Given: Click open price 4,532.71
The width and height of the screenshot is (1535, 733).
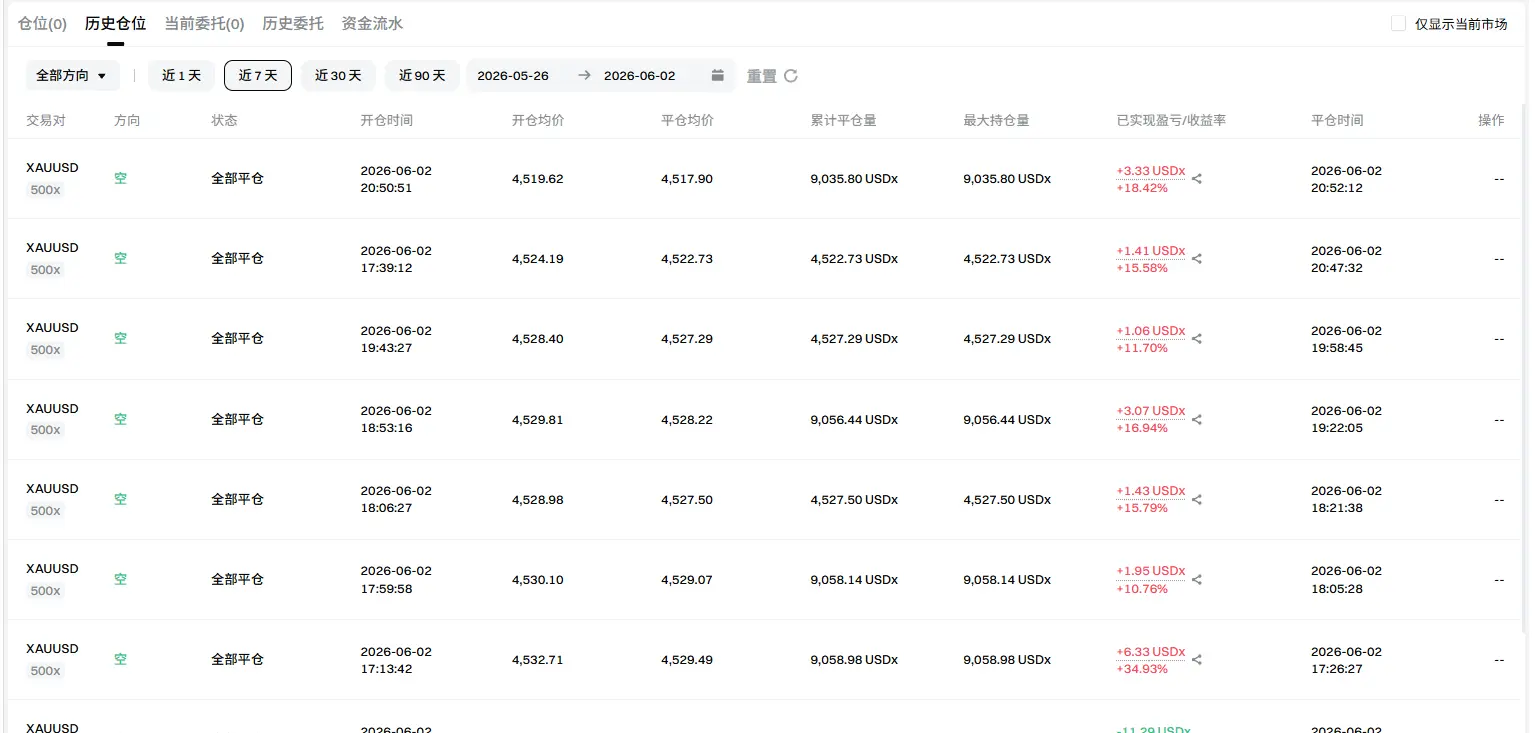Looking at the screenshot, I should [x=537, y=660].
